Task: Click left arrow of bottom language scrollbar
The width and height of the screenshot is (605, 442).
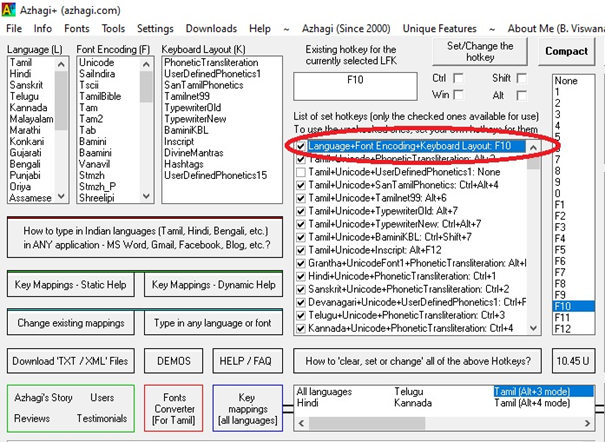Action: [302, 423]
